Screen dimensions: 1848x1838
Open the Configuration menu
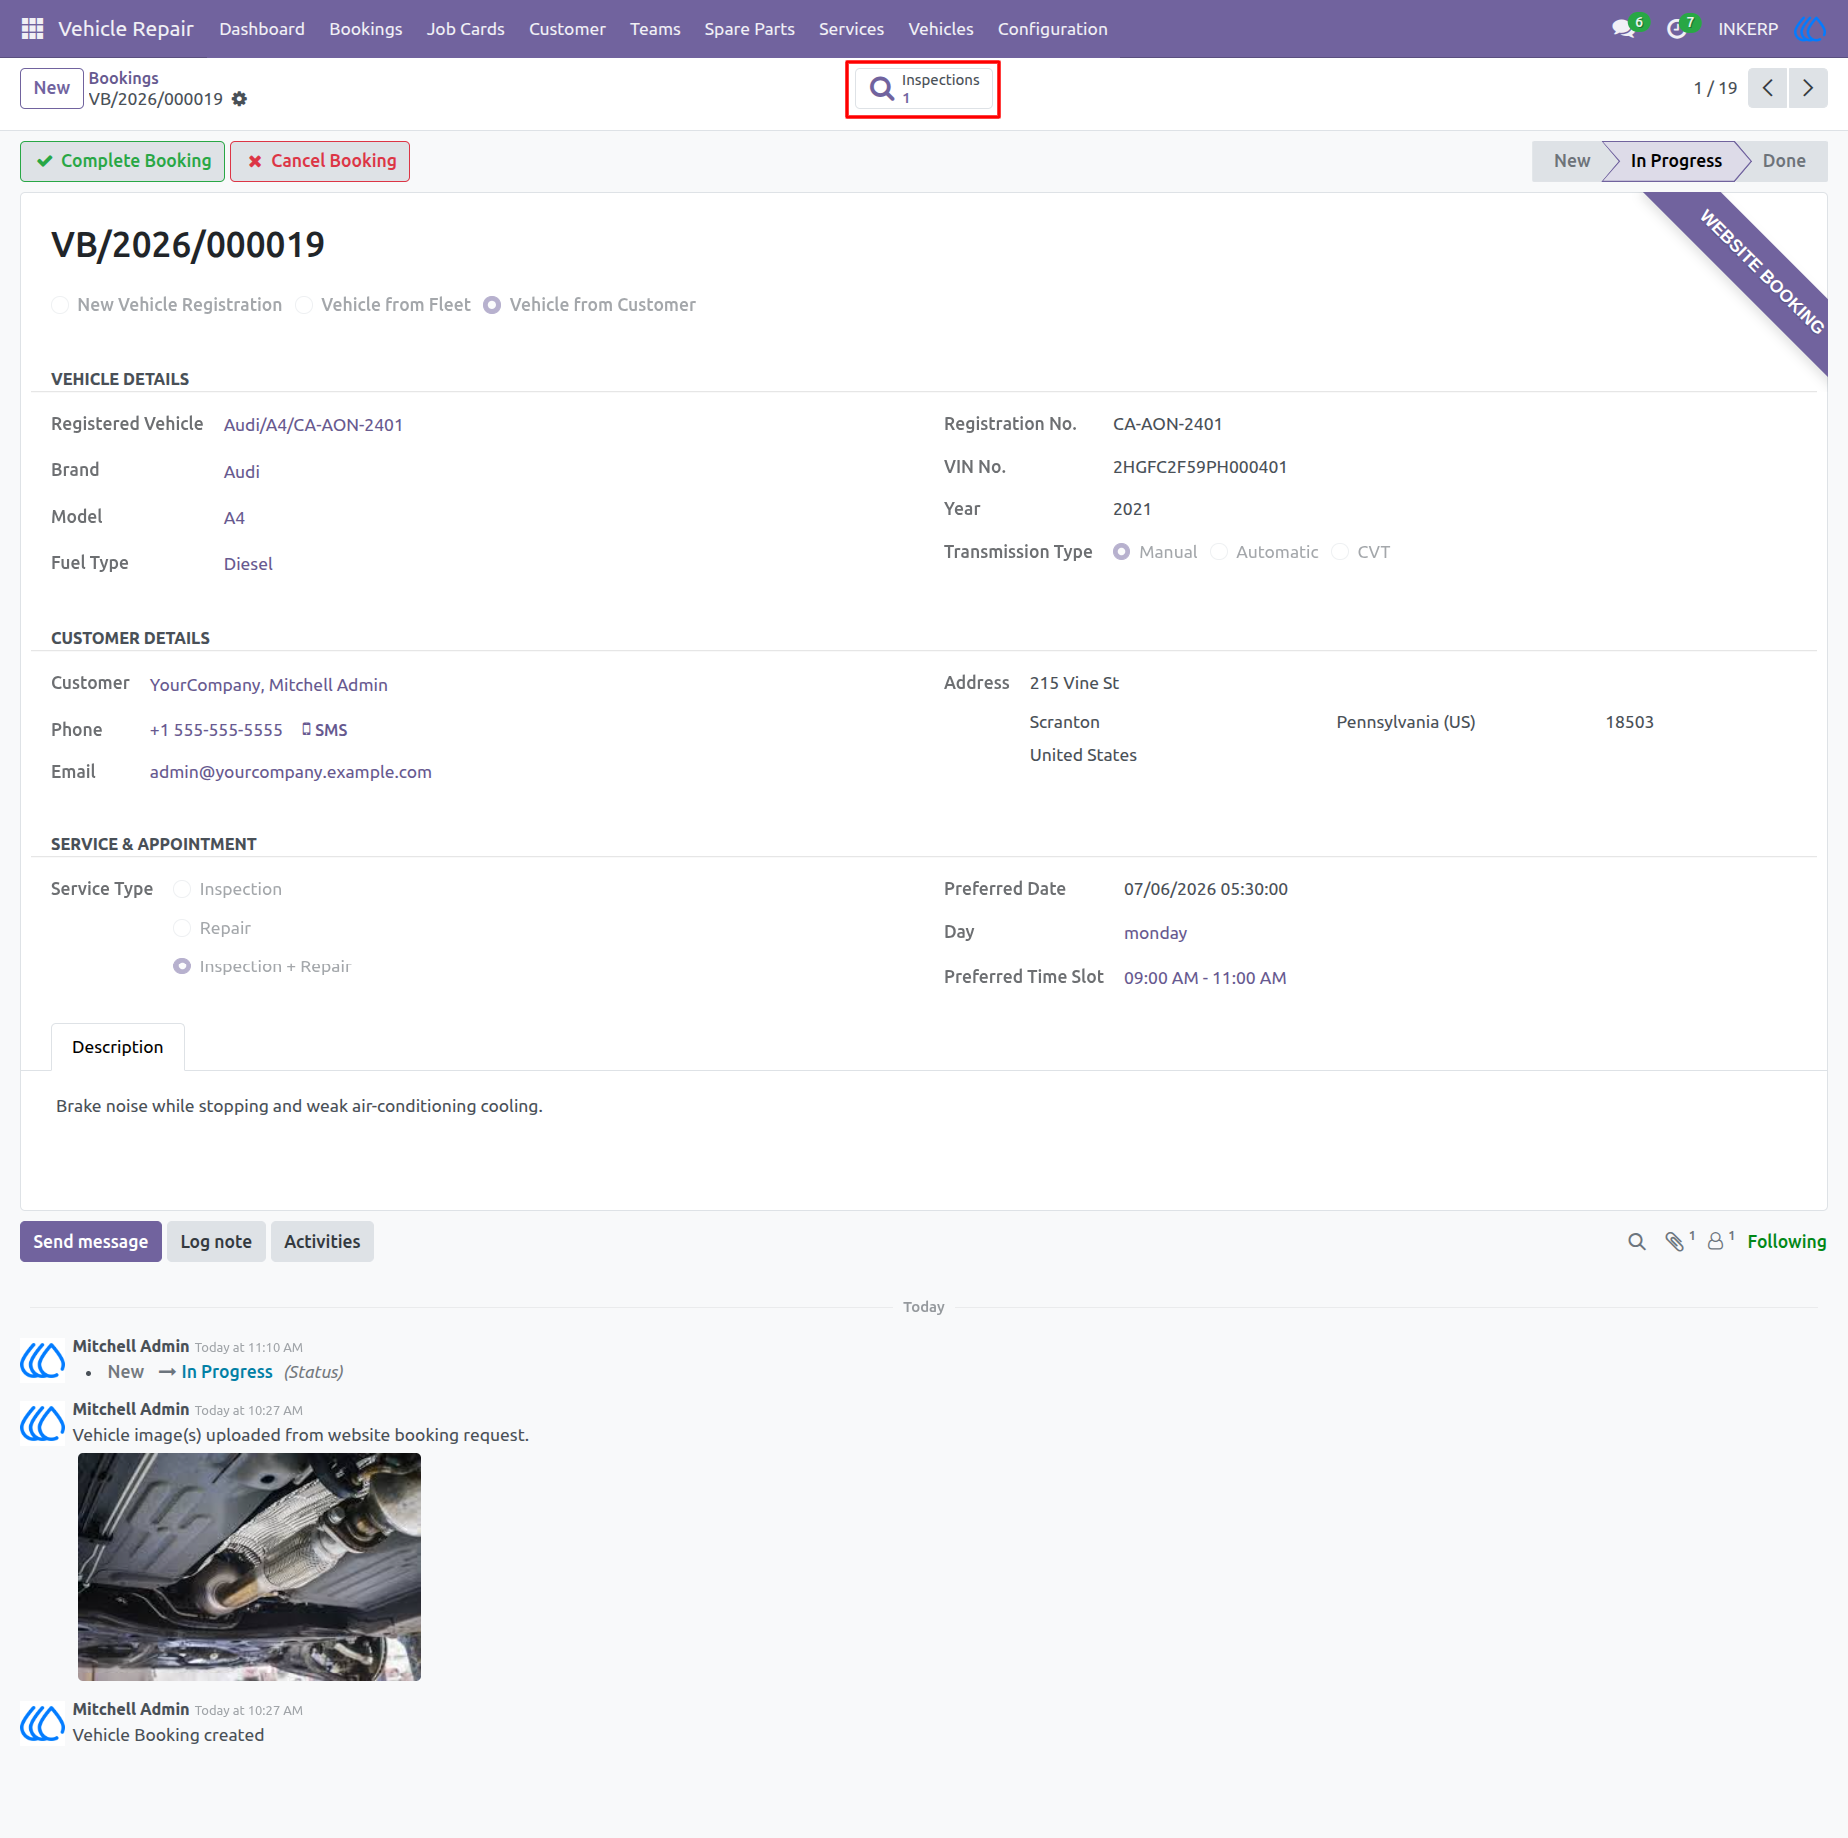pyautogui.click(x=1052, y=29)
